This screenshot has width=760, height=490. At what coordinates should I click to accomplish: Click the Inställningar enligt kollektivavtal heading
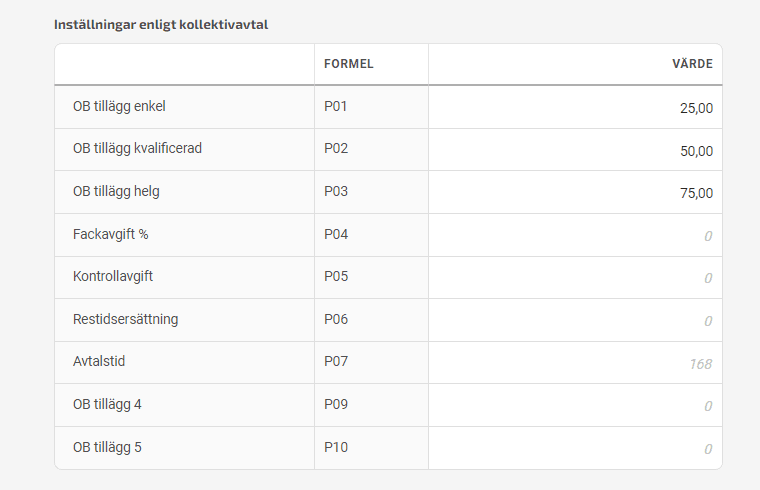click(161, 25)
